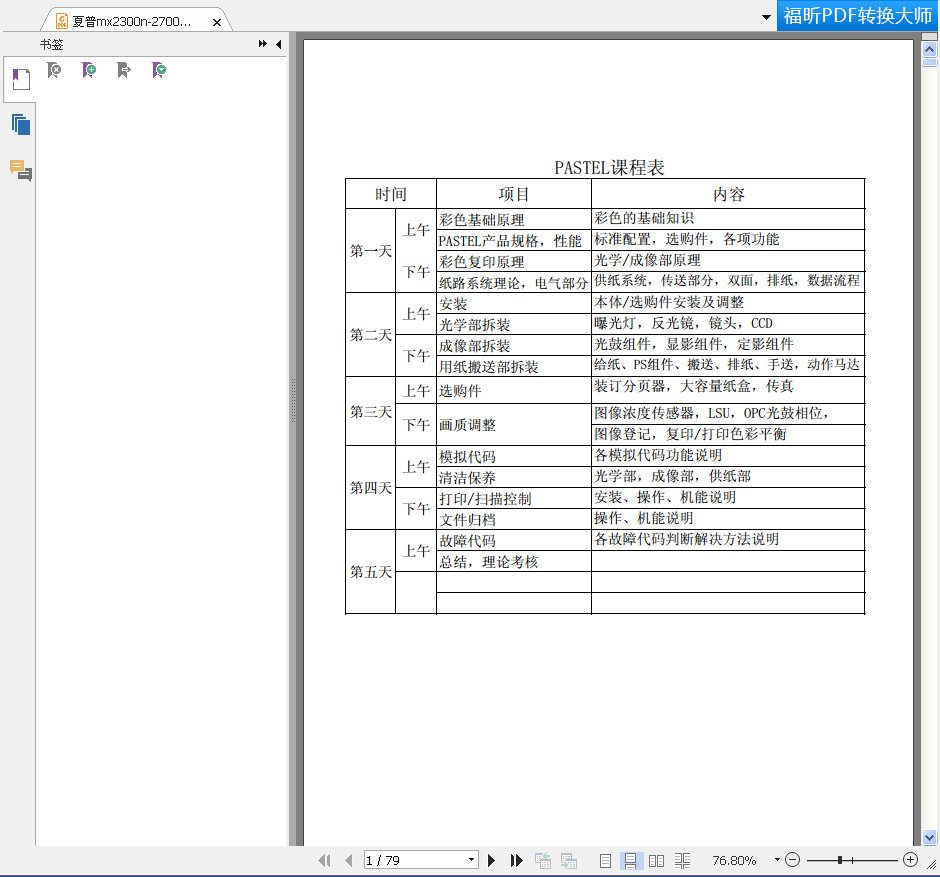Click the PASTEL课程表 title
Image resolution: width=940 pixels, height=877 pixels.
(609, 167)
